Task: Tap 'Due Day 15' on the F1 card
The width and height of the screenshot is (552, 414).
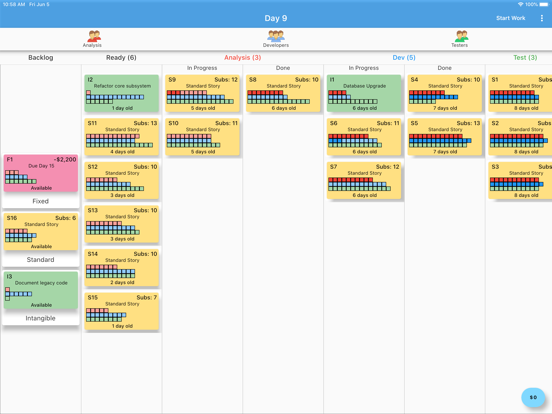Action: [x=41, y=166]
